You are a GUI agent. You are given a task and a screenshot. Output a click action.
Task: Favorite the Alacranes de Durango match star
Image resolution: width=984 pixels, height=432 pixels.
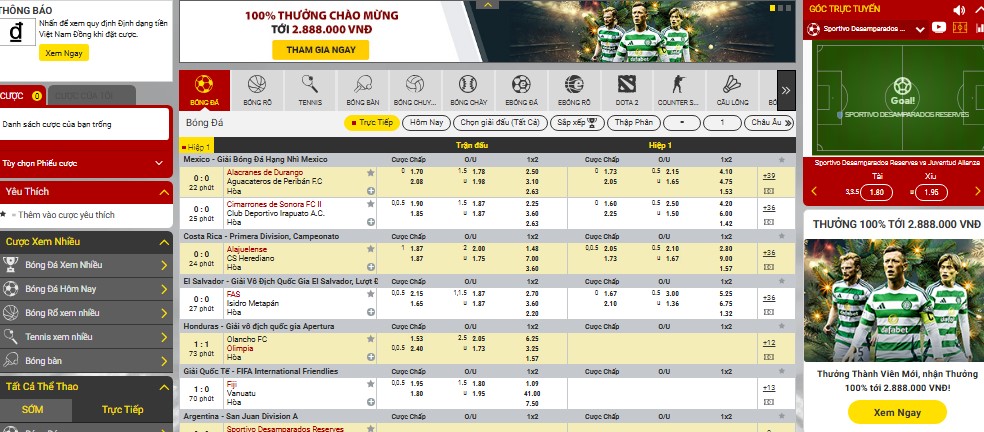pos(371,172)
